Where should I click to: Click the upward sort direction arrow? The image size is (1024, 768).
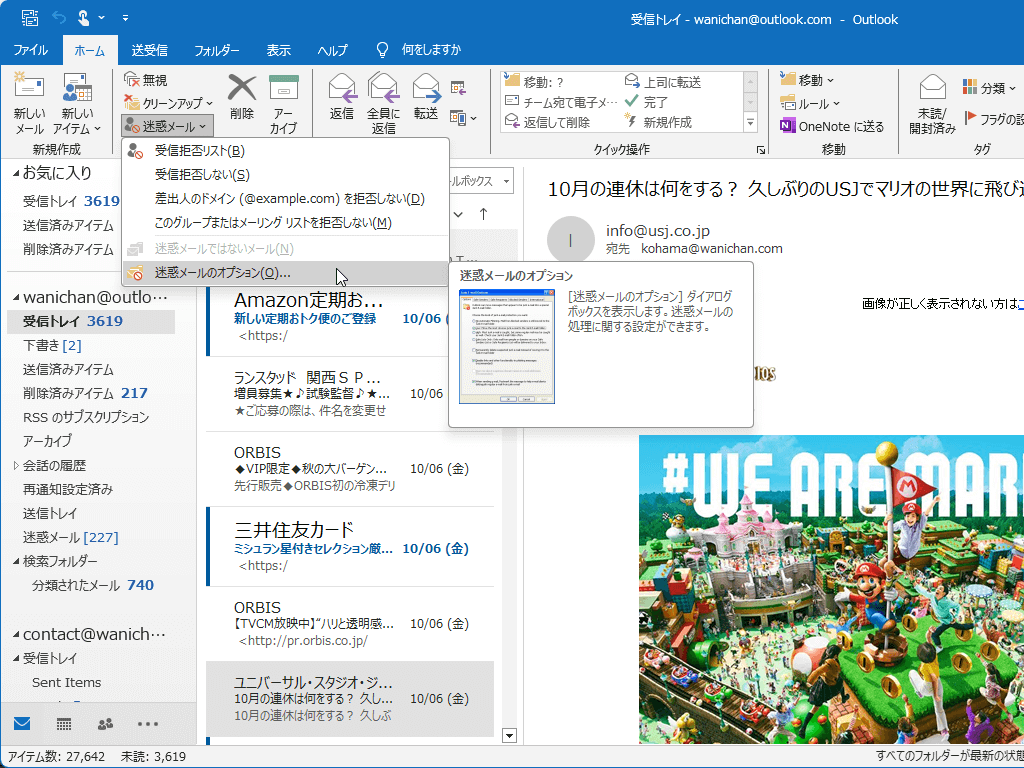coord(483,214)
